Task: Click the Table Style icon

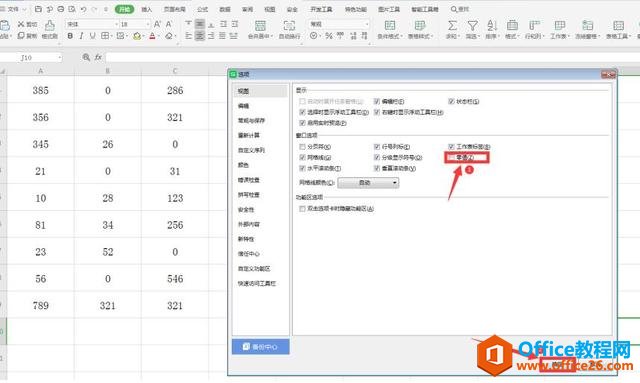Action: click(420, 26)
